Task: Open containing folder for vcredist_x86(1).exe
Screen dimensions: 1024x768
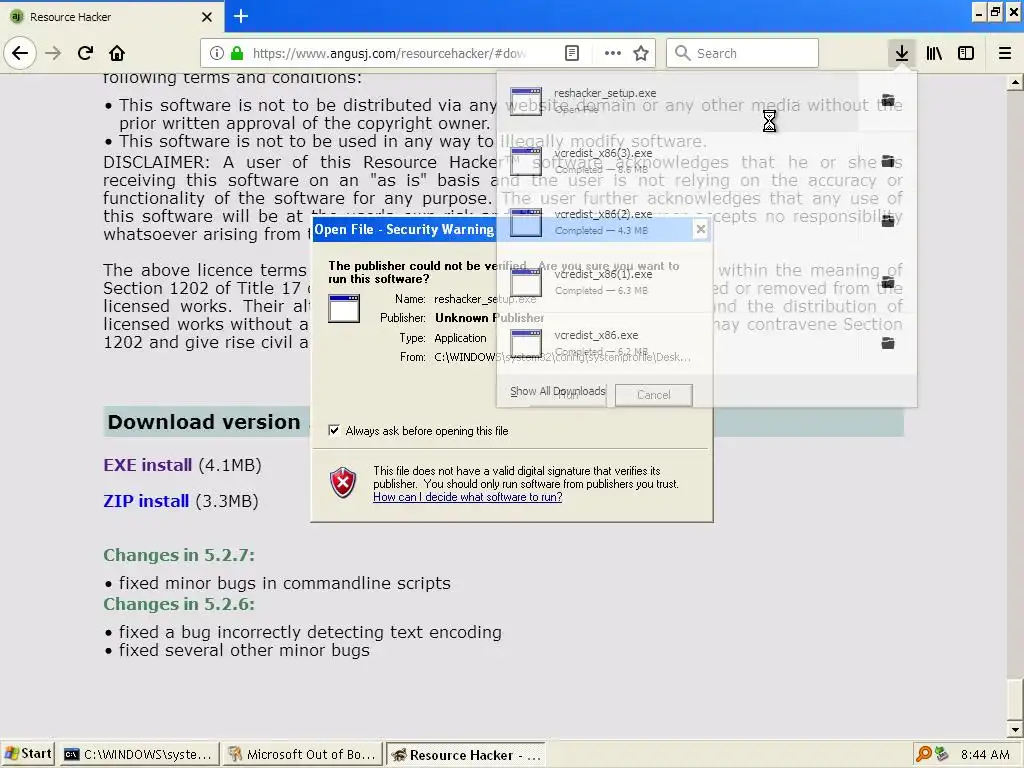Action: tap(888, 282)
